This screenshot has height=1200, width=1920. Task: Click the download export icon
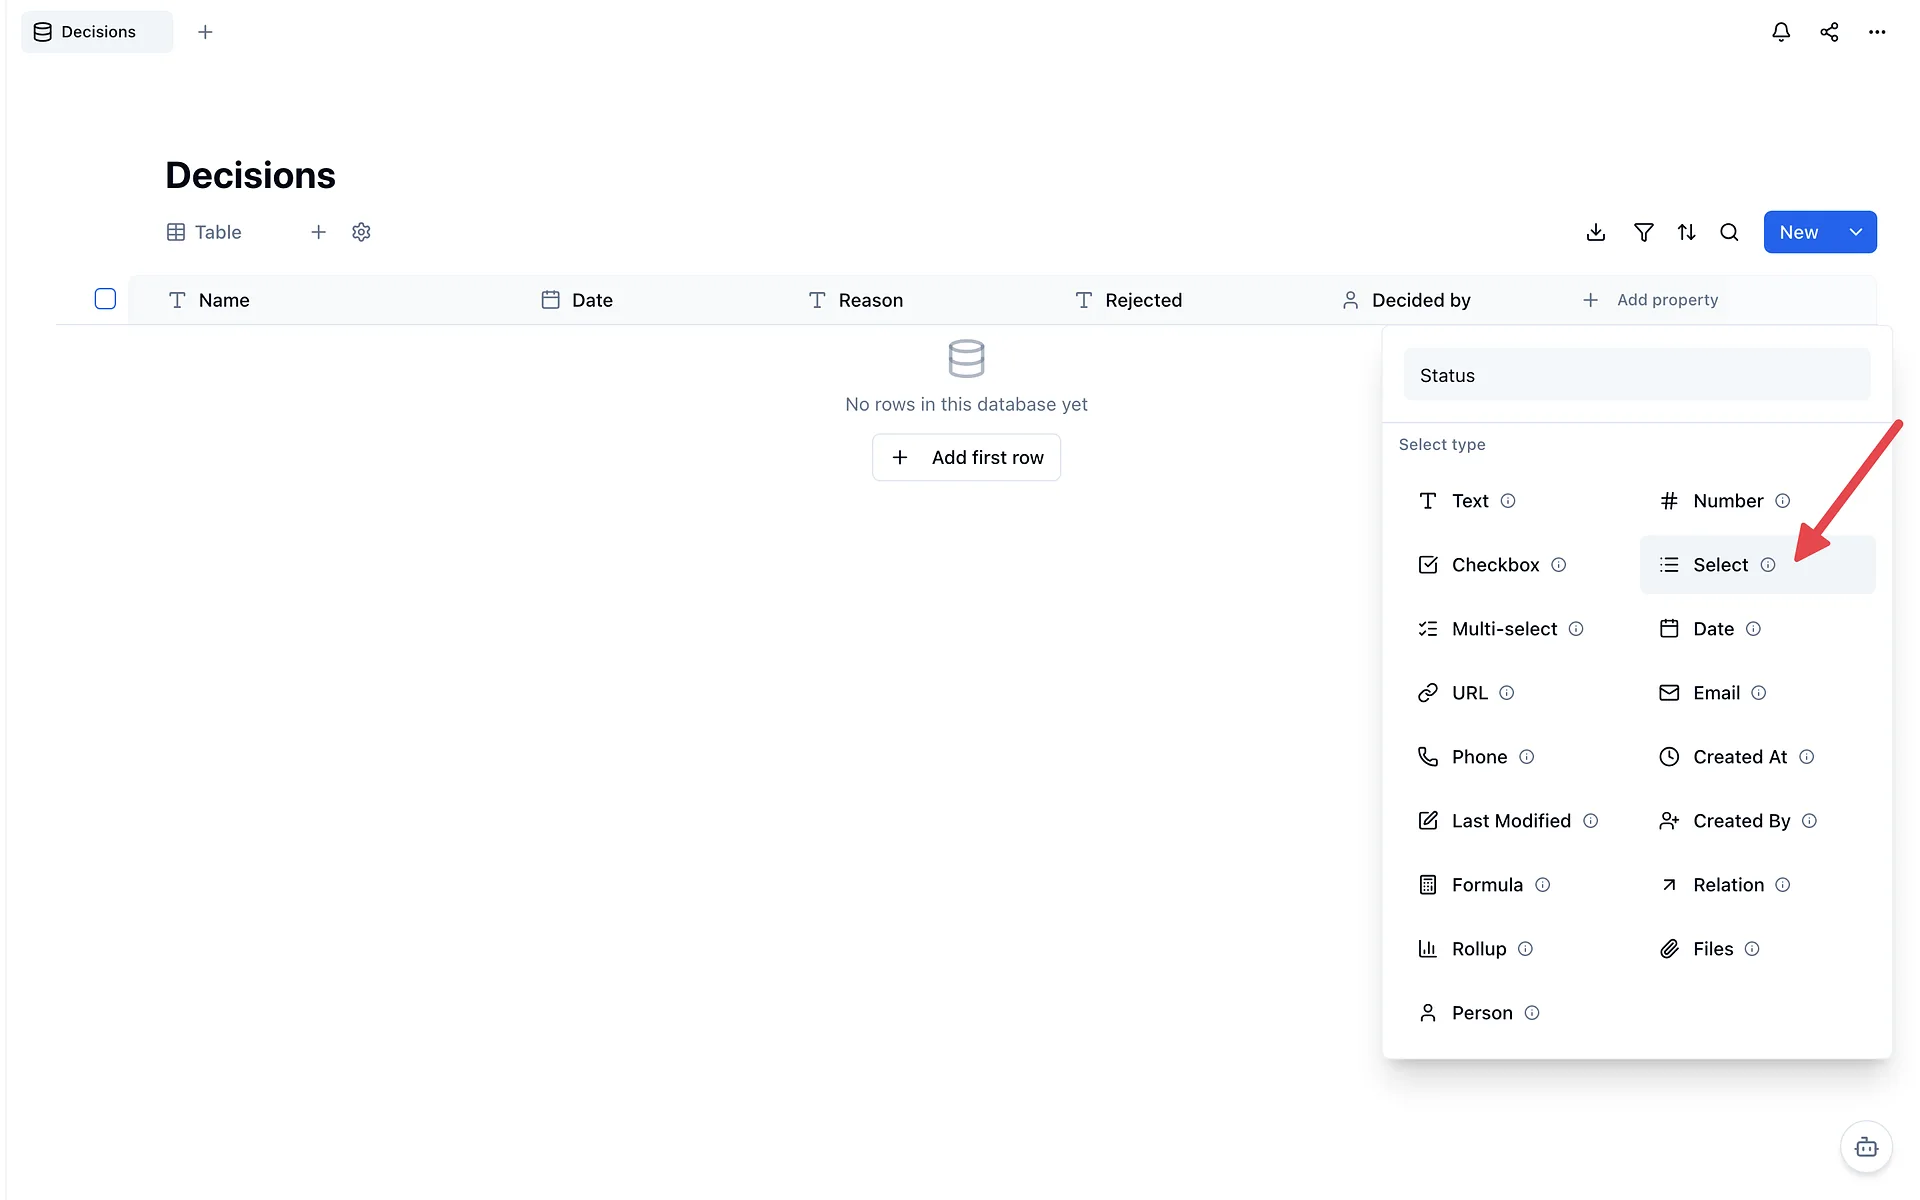(x=1596, y=232)
